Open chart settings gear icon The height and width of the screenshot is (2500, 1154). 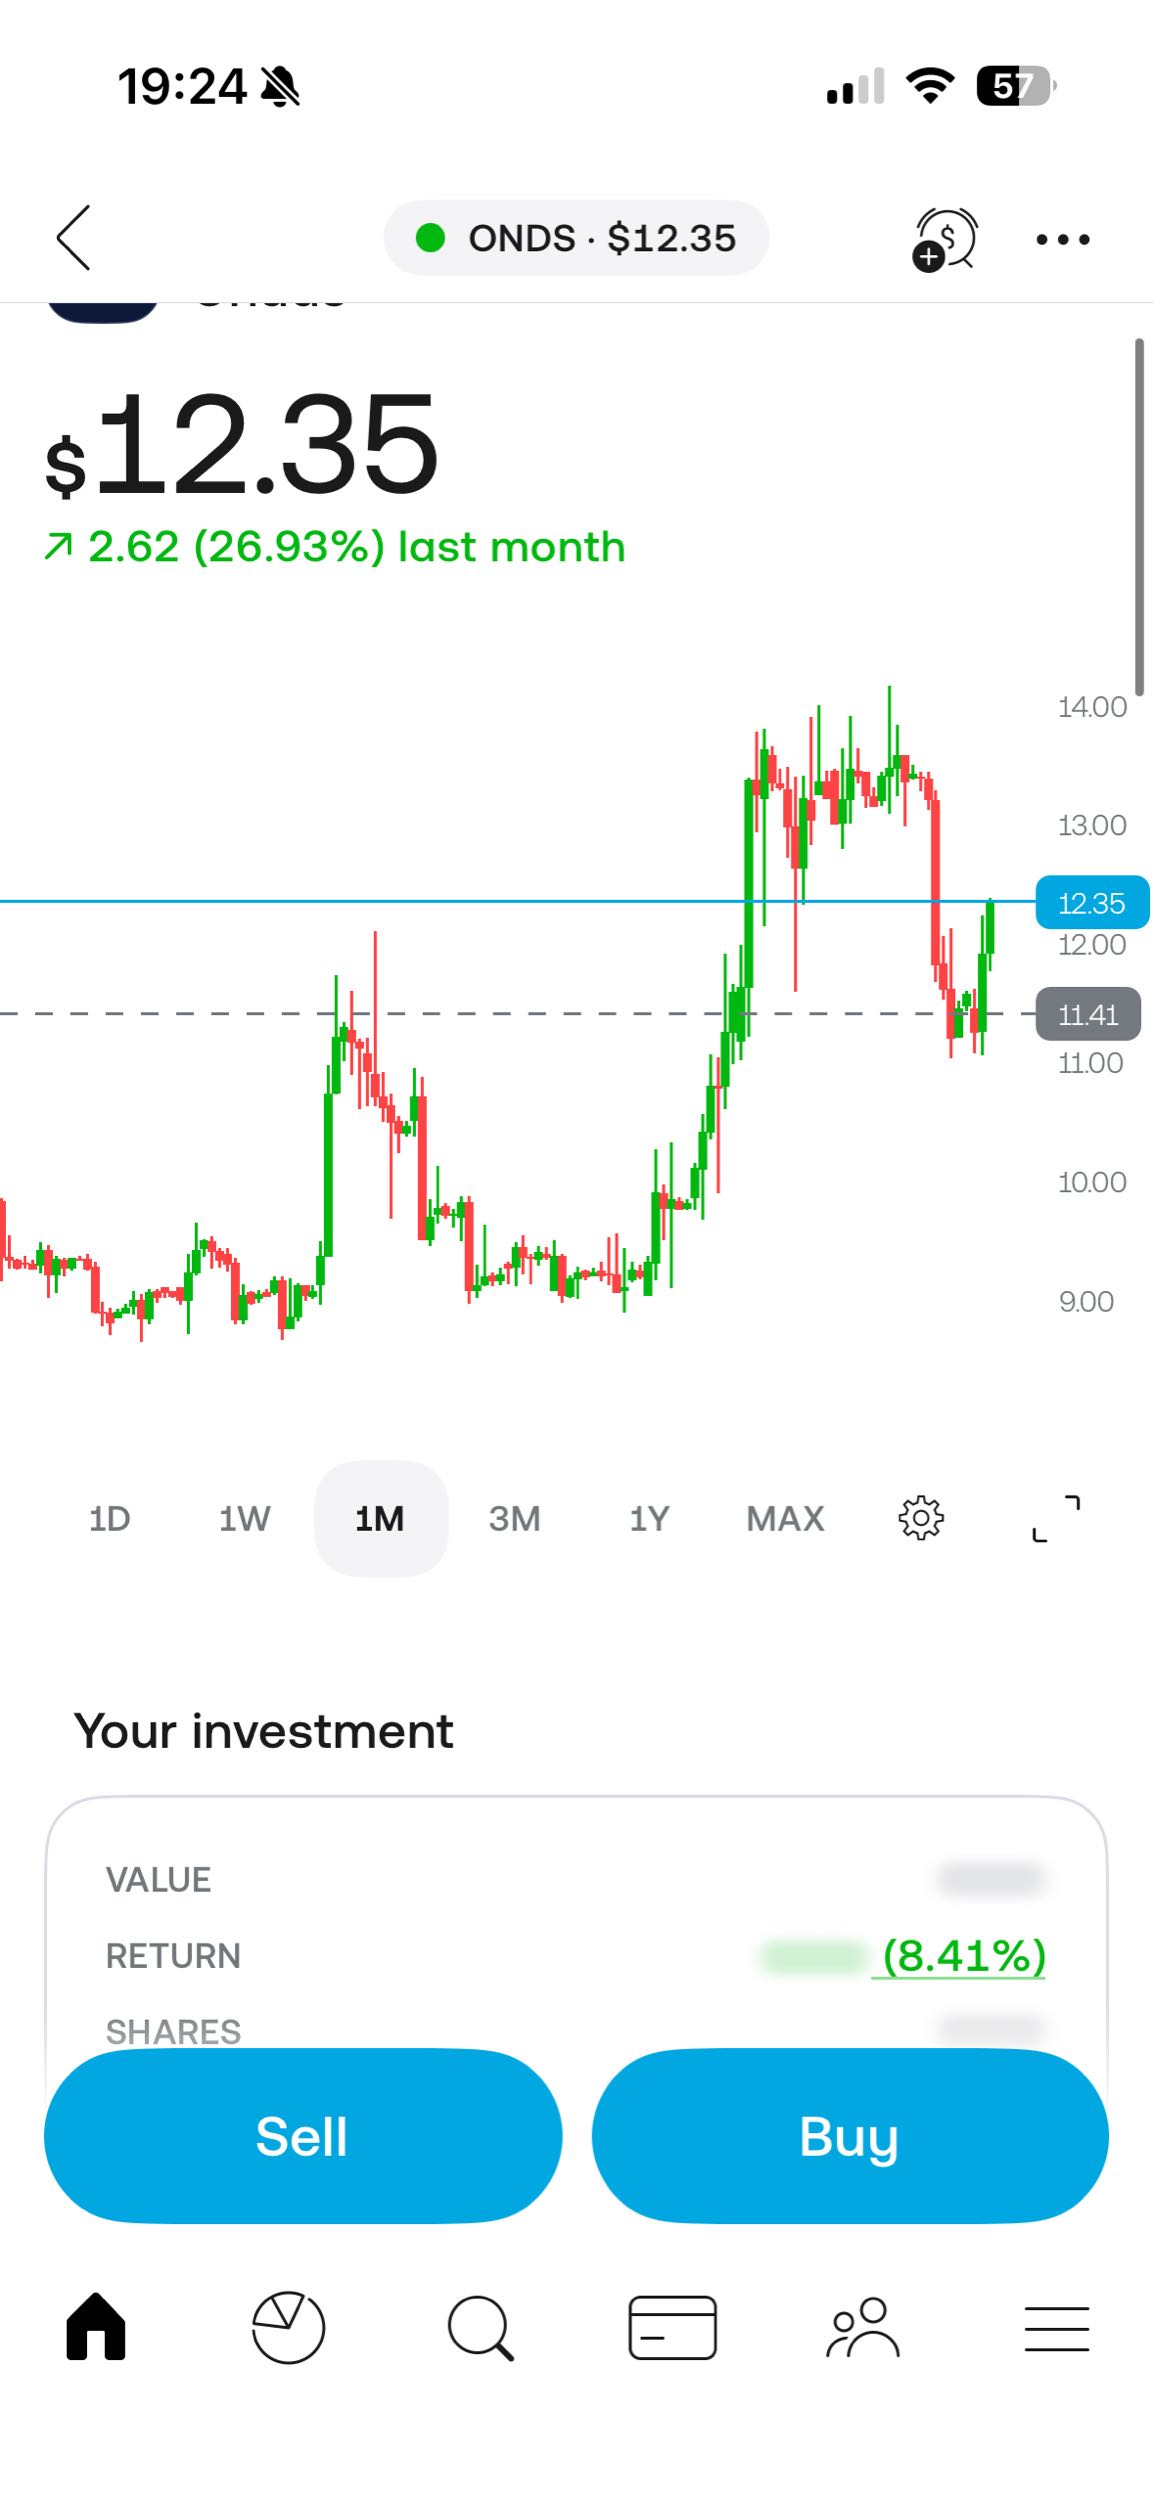pyautogui.click(x=921, y=1518)
